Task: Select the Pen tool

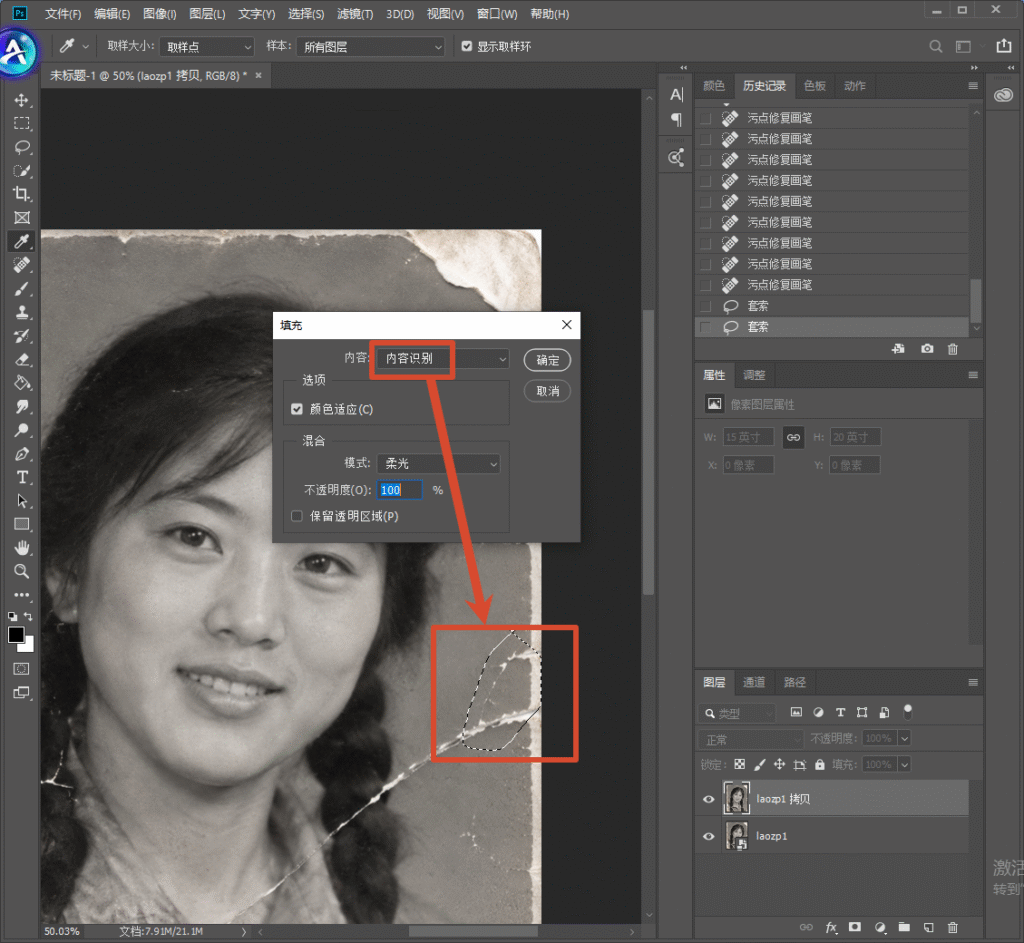Action: tap(22, 454)
